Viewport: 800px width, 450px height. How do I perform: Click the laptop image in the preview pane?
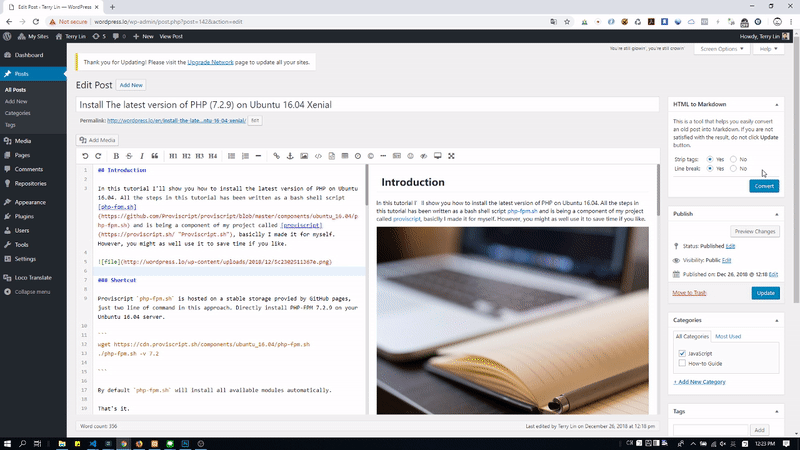pos(513,320)
